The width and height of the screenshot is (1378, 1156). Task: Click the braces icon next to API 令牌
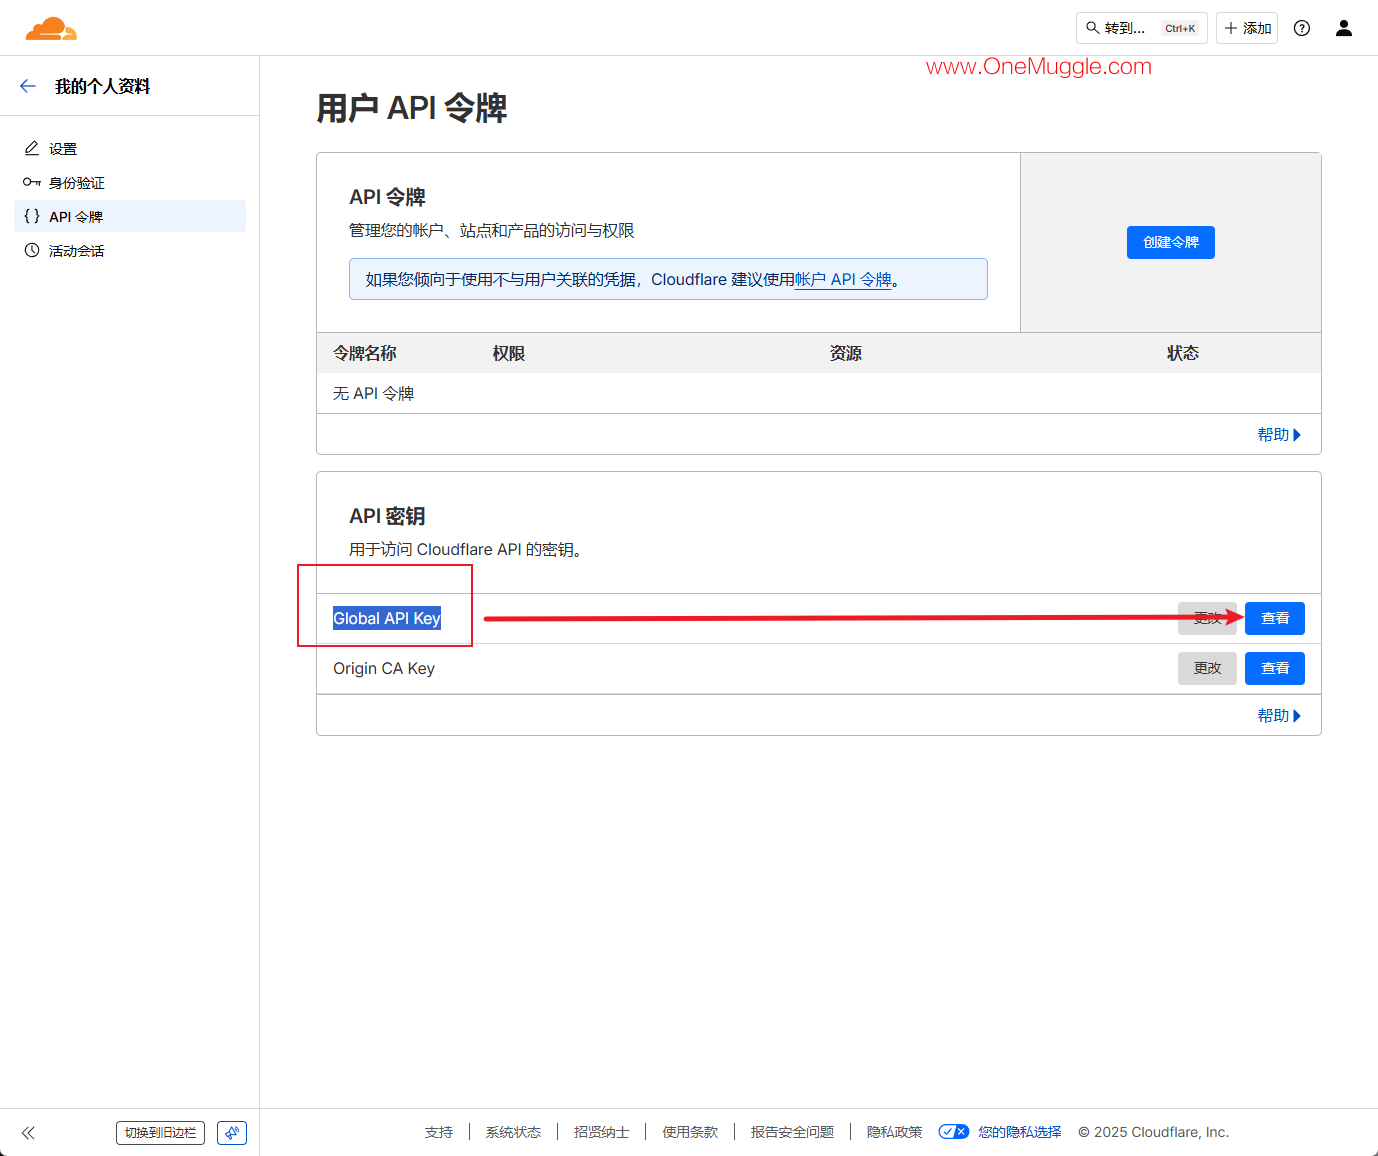click(x=32, y=216)
